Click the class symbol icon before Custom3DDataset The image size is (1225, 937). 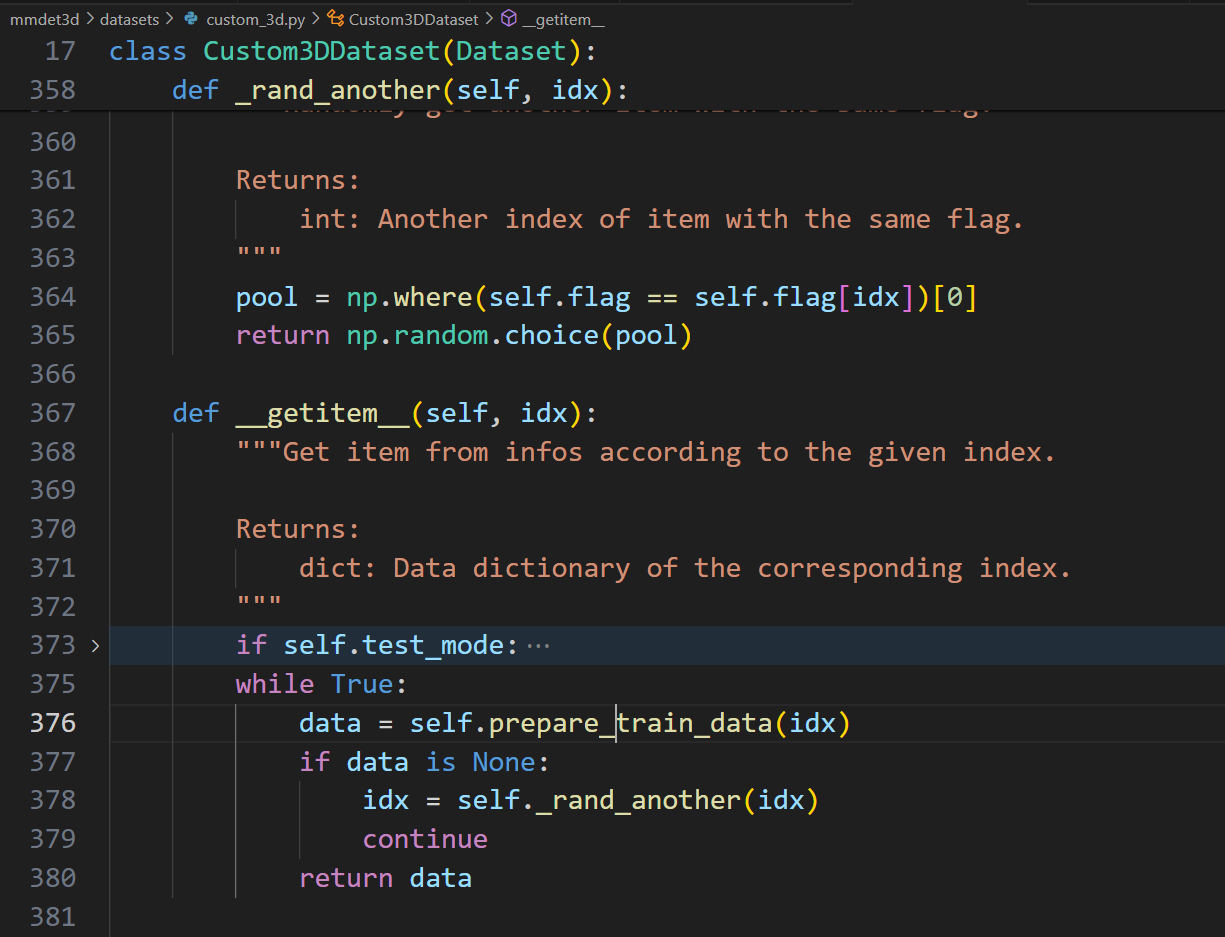(x=336, y=19)
